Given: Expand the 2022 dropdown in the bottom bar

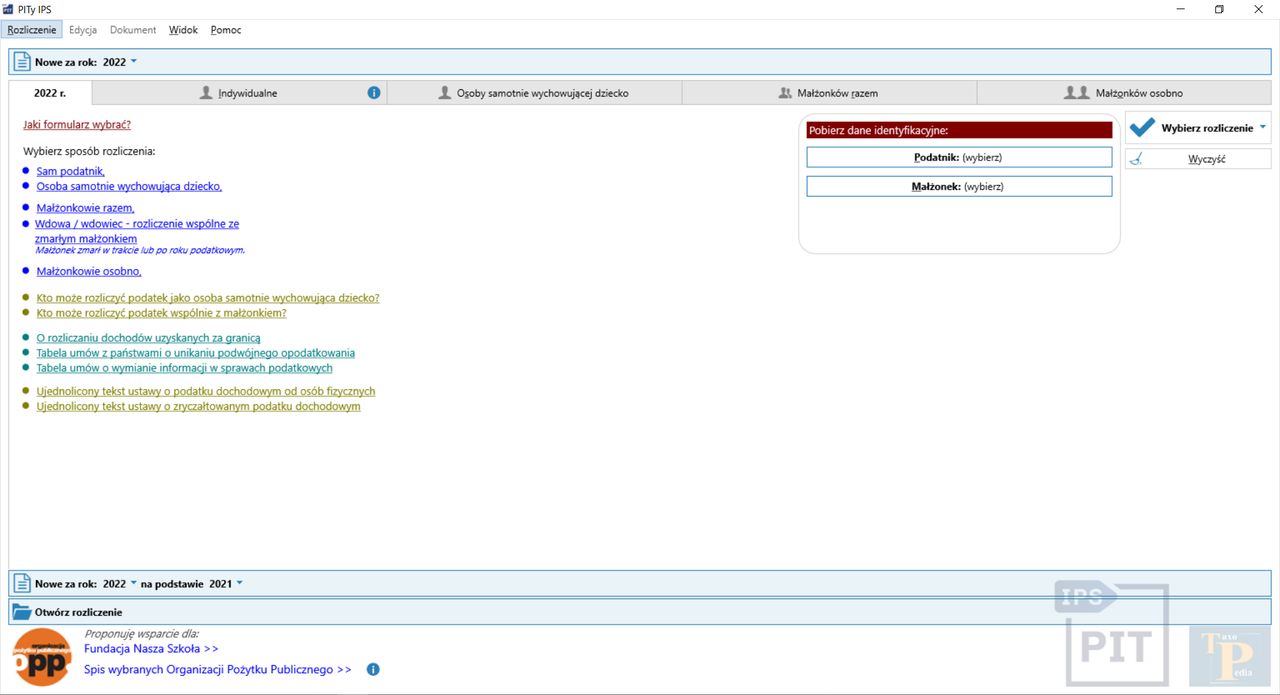Looking at the screenshot, I should coord(134,583).
